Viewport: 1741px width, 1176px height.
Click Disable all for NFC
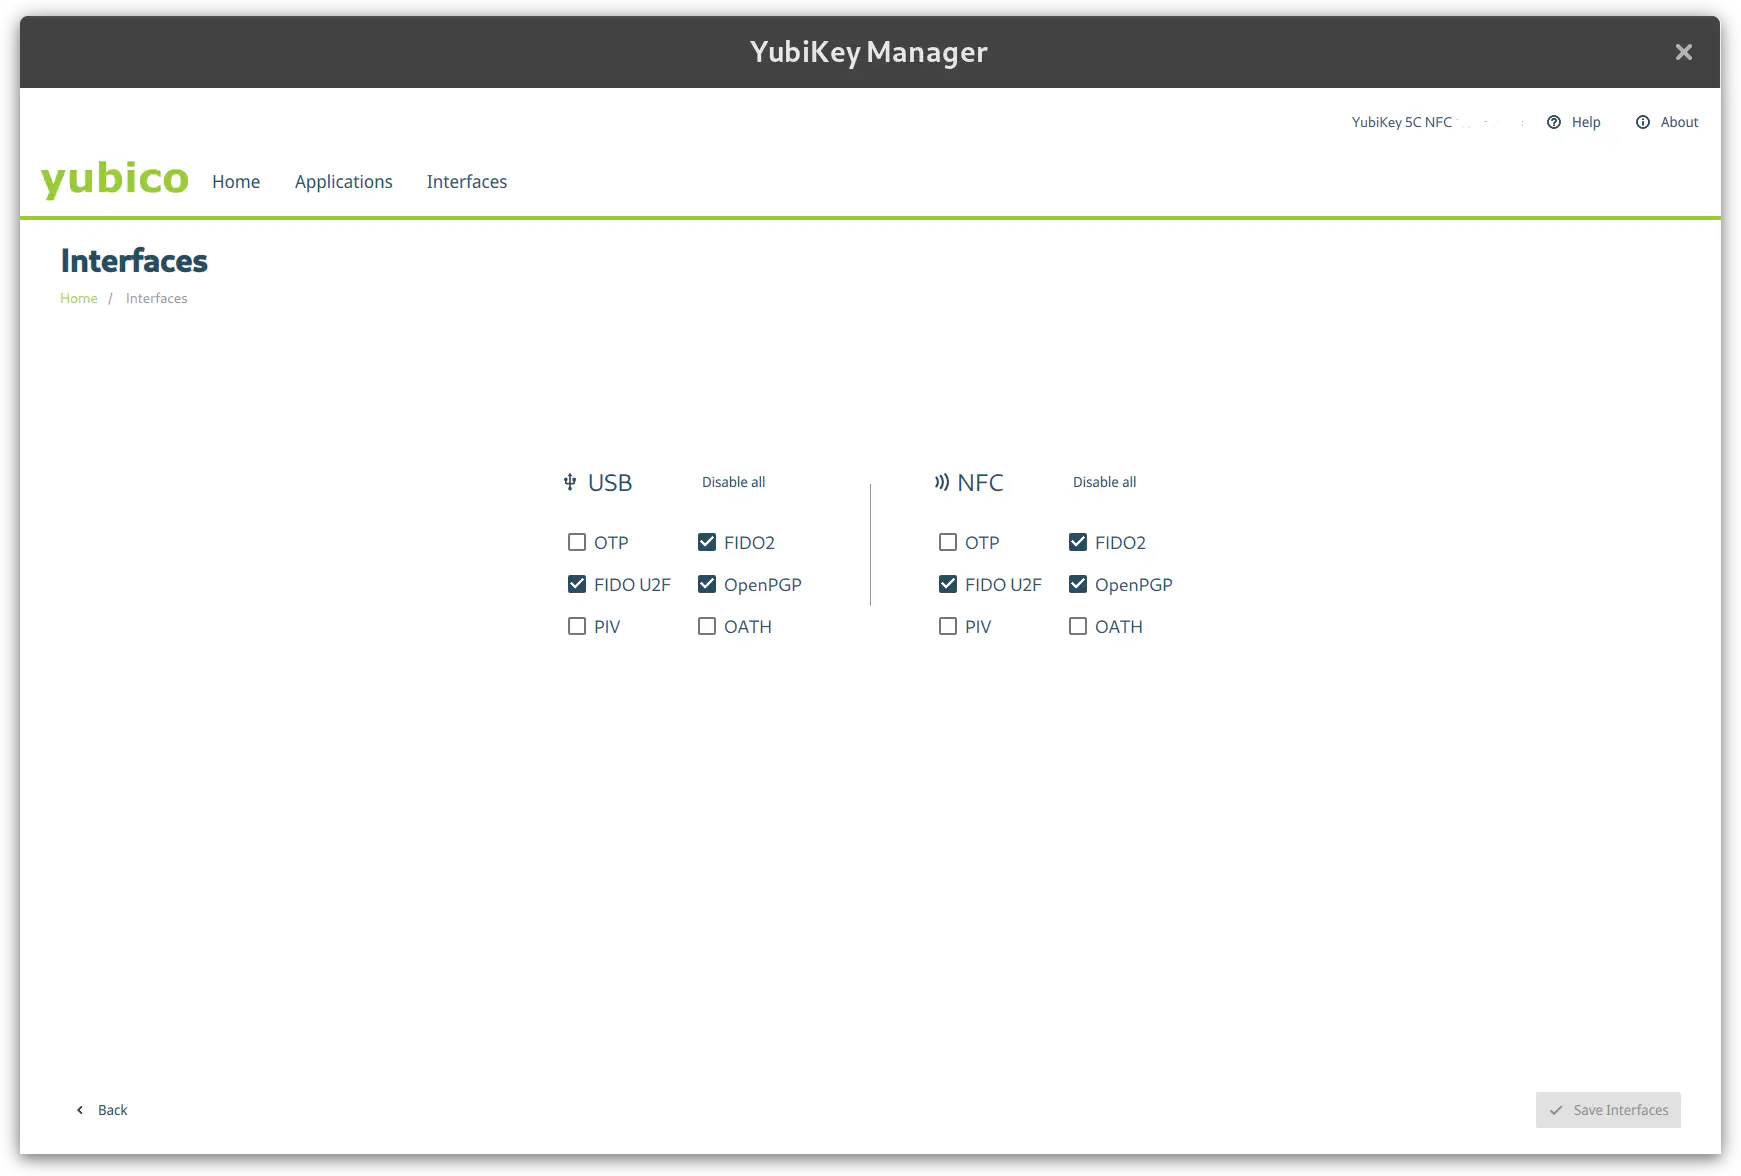coord(1104,482)
